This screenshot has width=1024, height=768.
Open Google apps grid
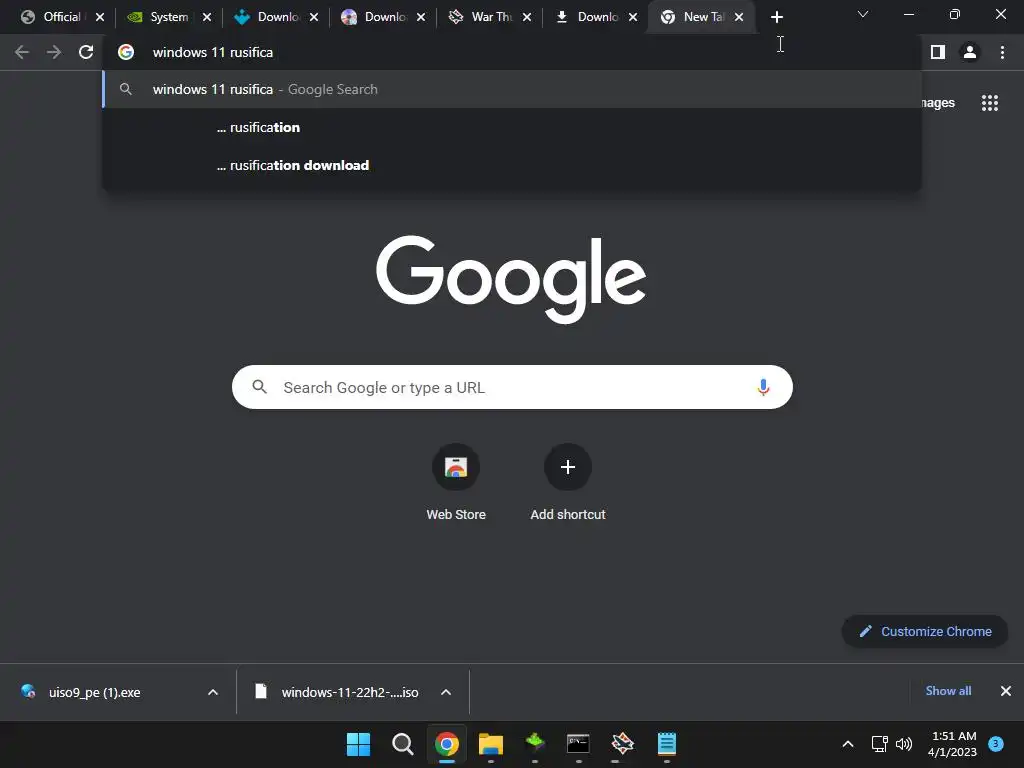989,103
